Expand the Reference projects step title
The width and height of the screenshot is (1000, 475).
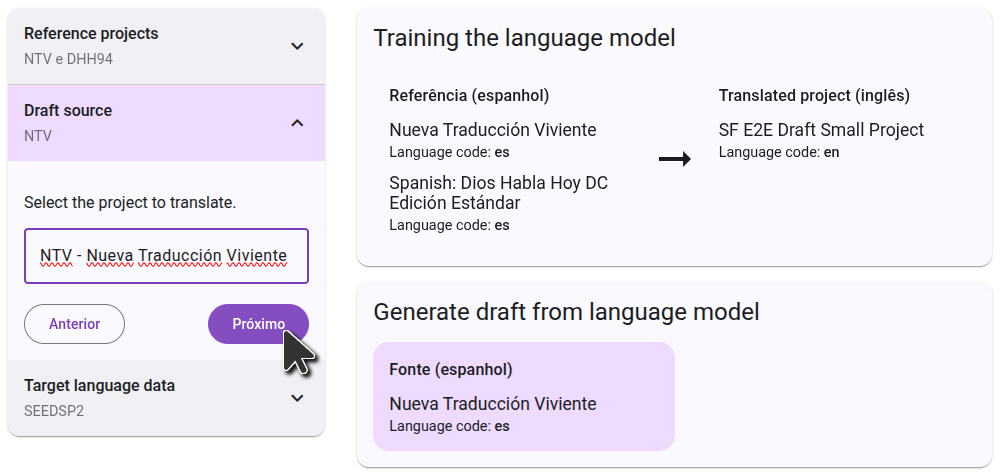[91, 34]
